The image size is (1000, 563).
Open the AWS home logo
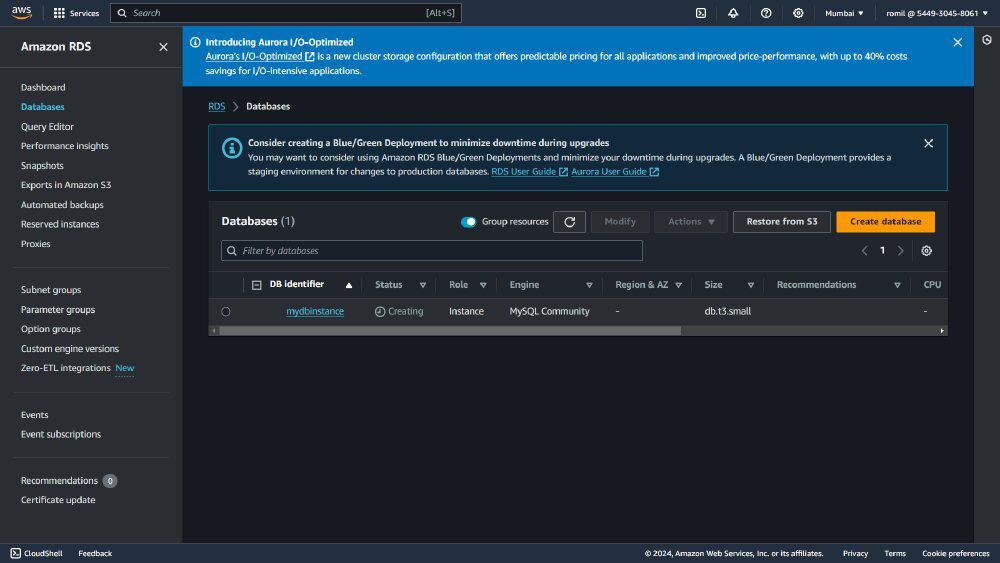pyautogui.click(x=21, y=13)
